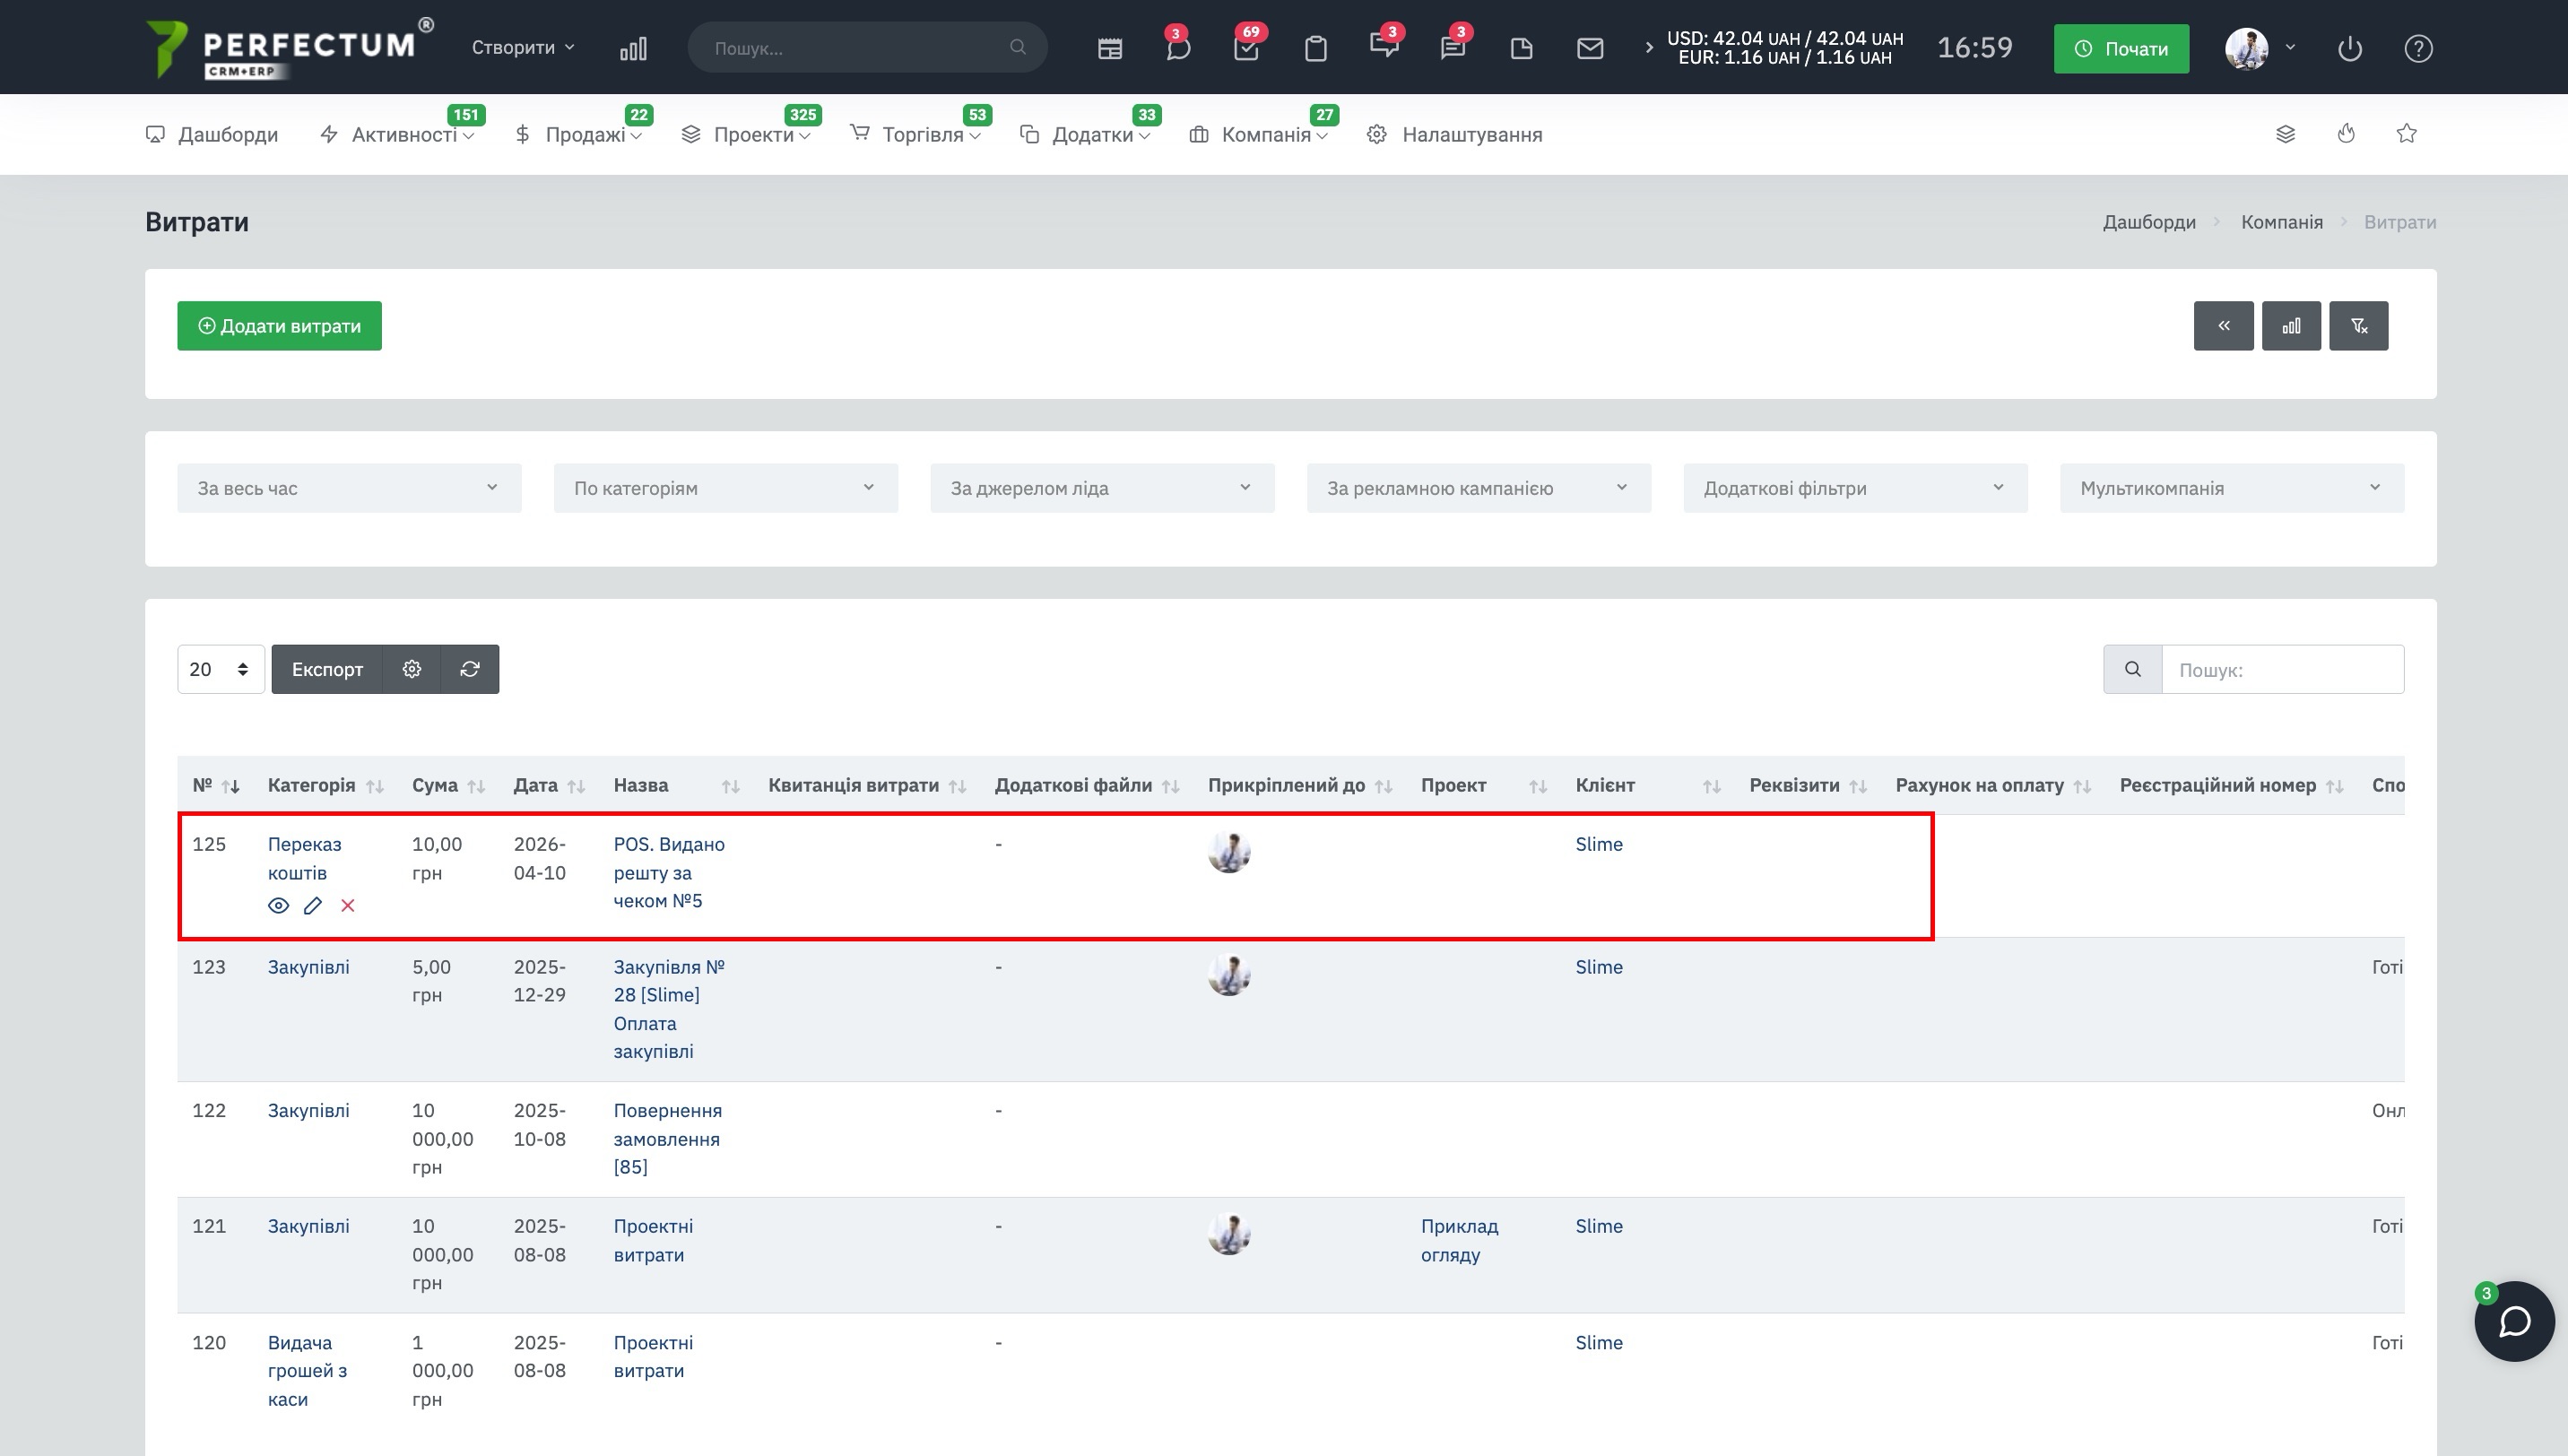This screenshot has height=1456, width=2568.
Task: Open the live chat bubble widget
Action: 2514,1322
